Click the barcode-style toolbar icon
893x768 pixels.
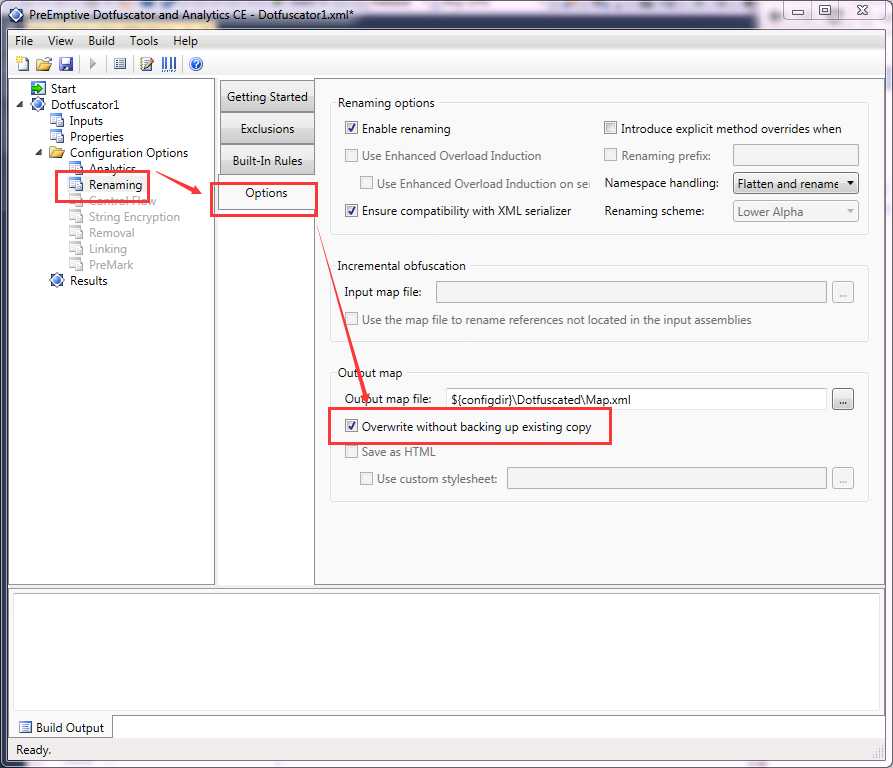tap(169, 64)
